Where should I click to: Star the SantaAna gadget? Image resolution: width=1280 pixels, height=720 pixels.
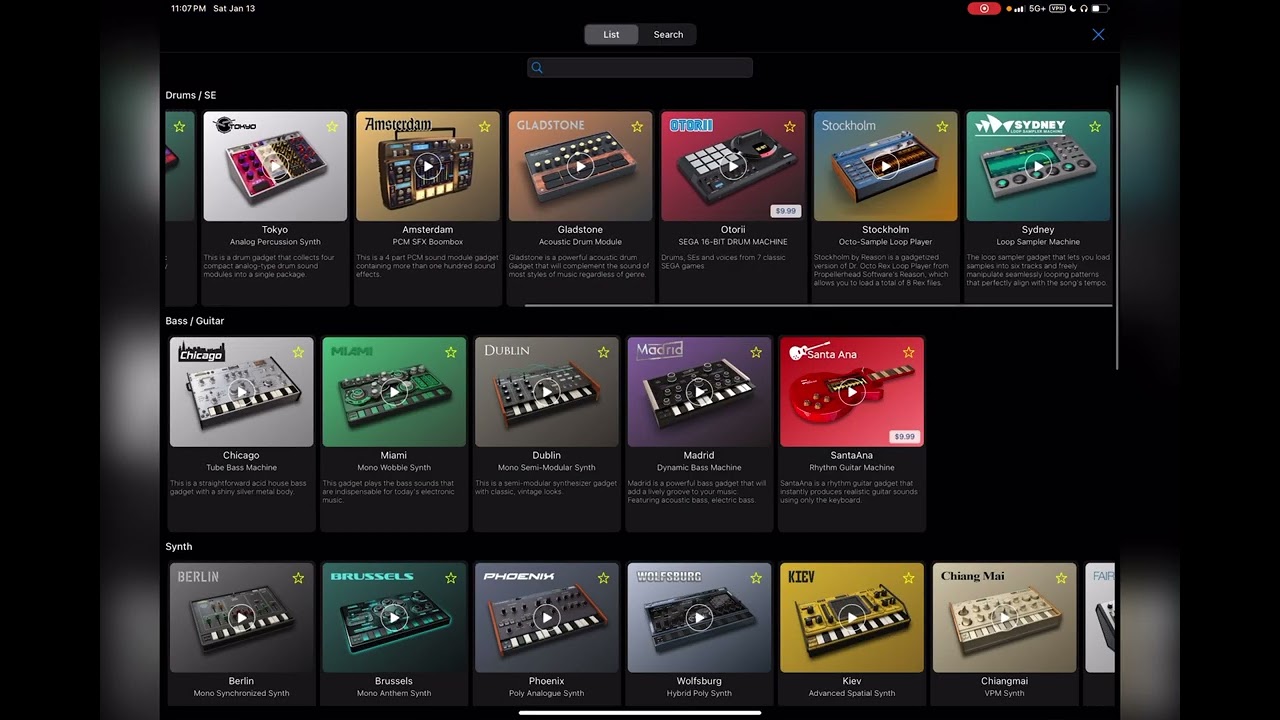(908, 352)
